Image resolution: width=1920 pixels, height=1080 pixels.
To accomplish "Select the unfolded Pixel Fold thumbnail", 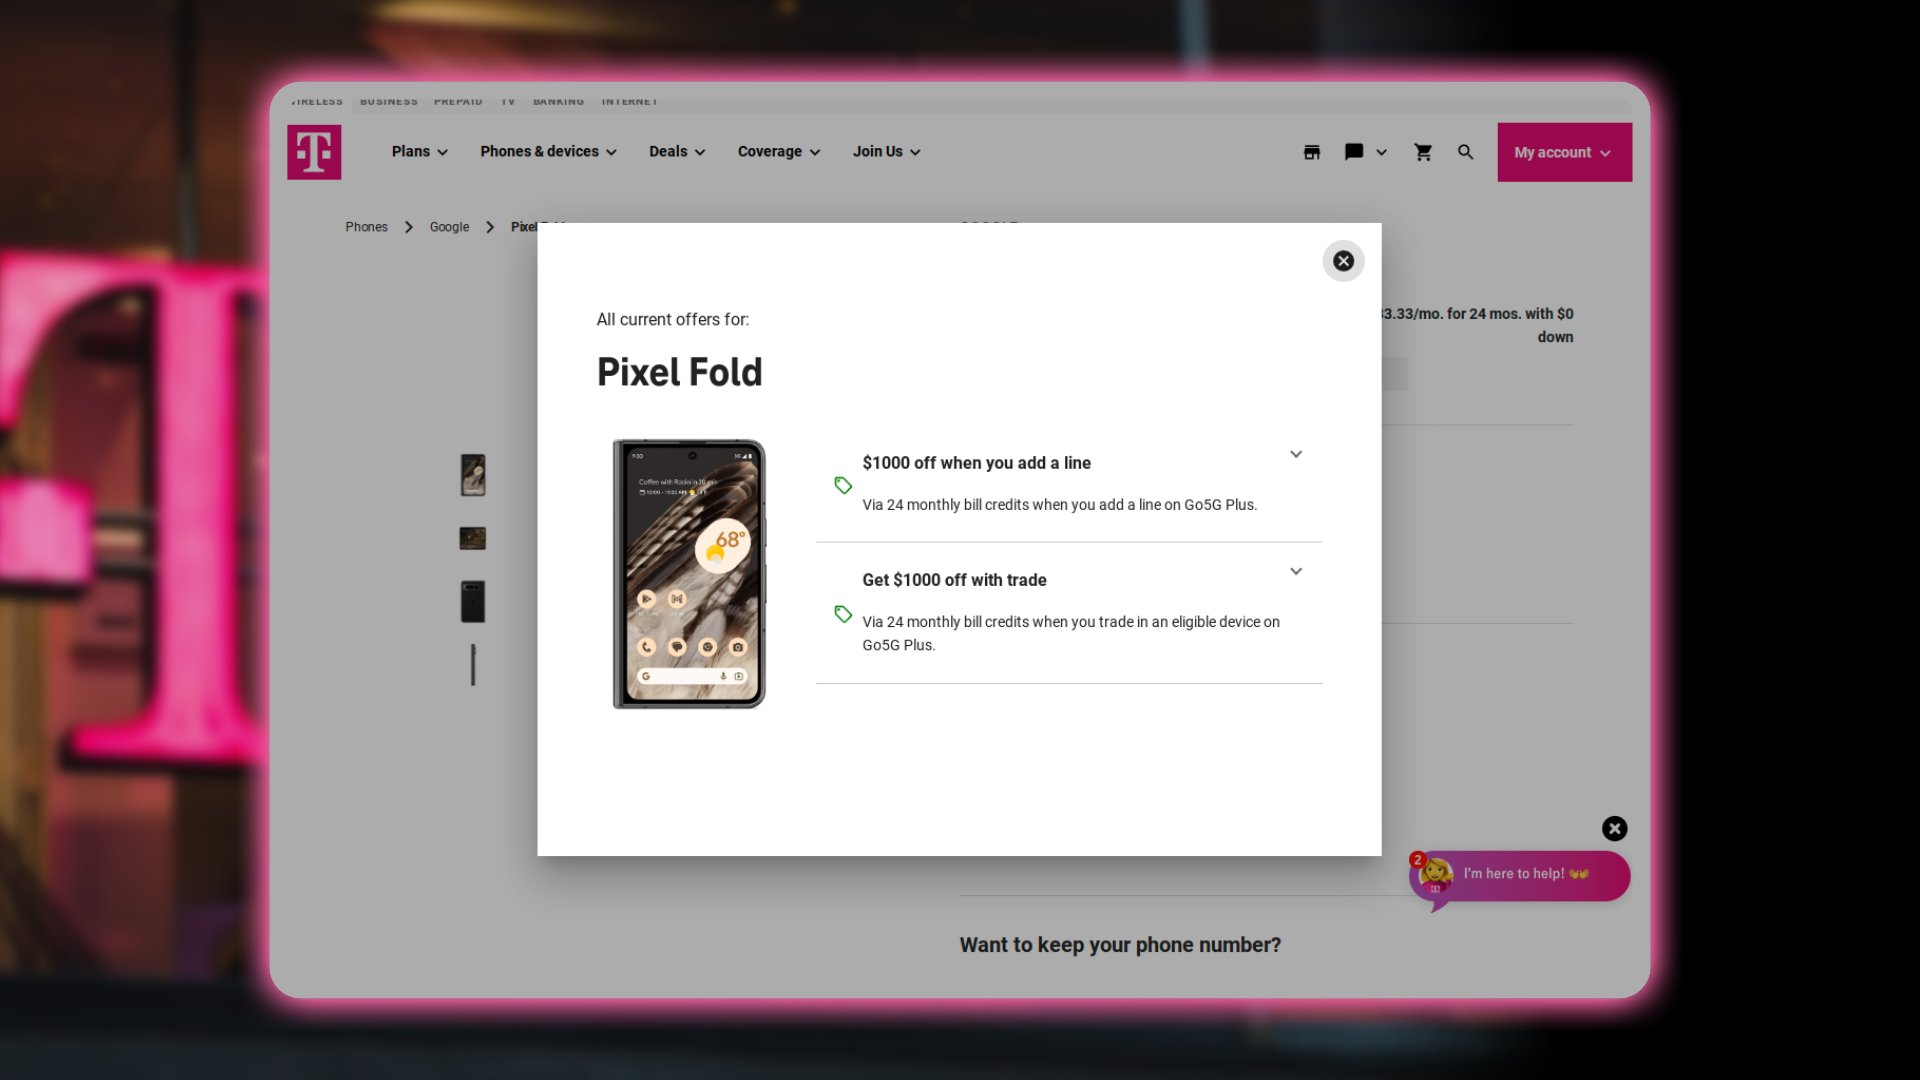I will 473,539.
